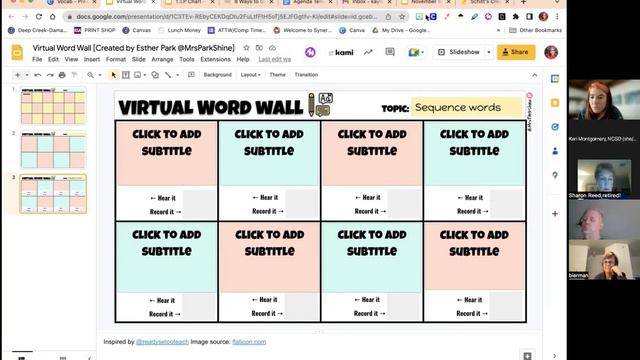This screenshot has height=360, width=640.
Task: Open Calendar icon atop the side panel
Action: (555, 79)
